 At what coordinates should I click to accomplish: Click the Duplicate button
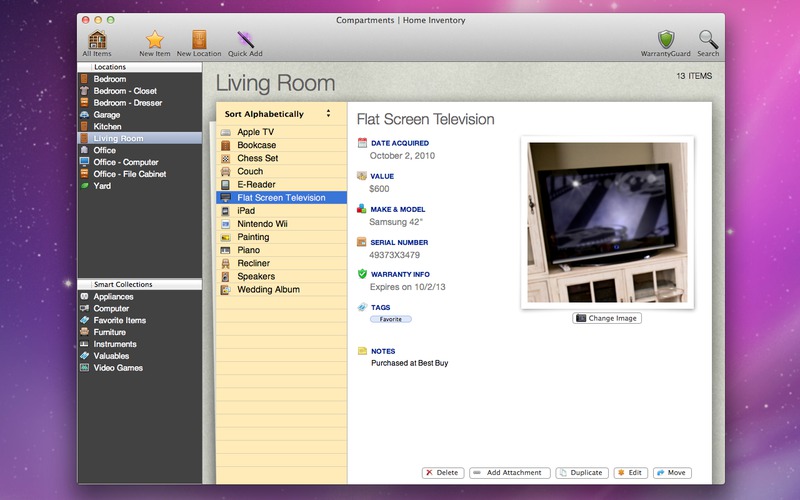(x=582, y=473)
